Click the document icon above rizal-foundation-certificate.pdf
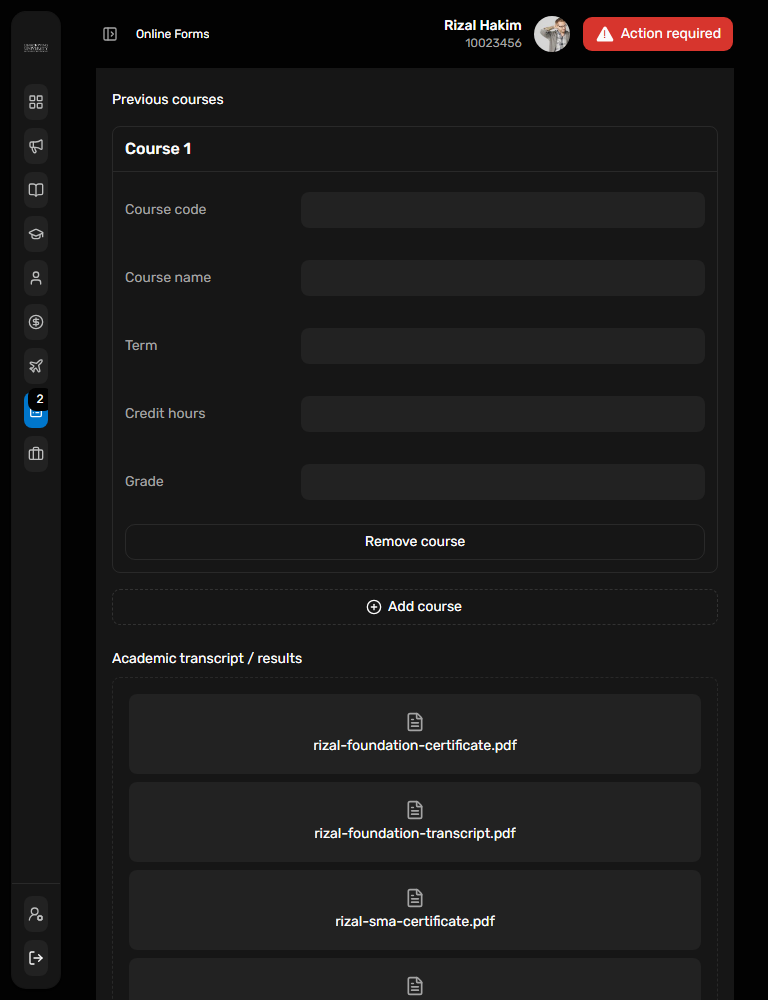 [415, 722]
